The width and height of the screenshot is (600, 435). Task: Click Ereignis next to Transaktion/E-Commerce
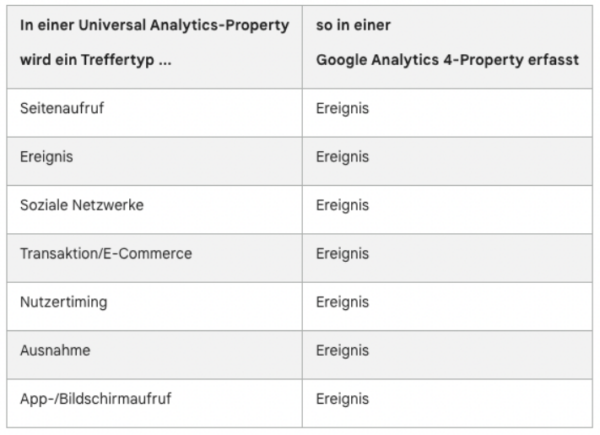point(342,254)
